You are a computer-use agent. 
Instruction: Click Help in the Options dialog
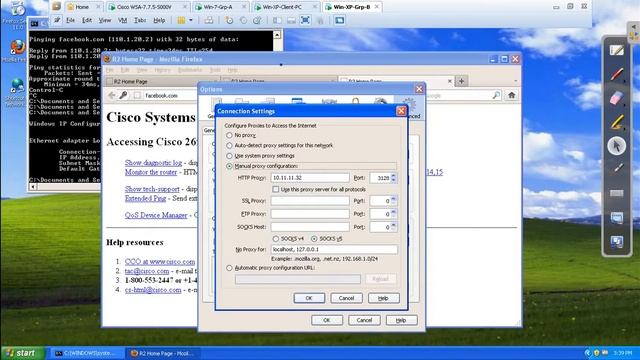point(401,320)
